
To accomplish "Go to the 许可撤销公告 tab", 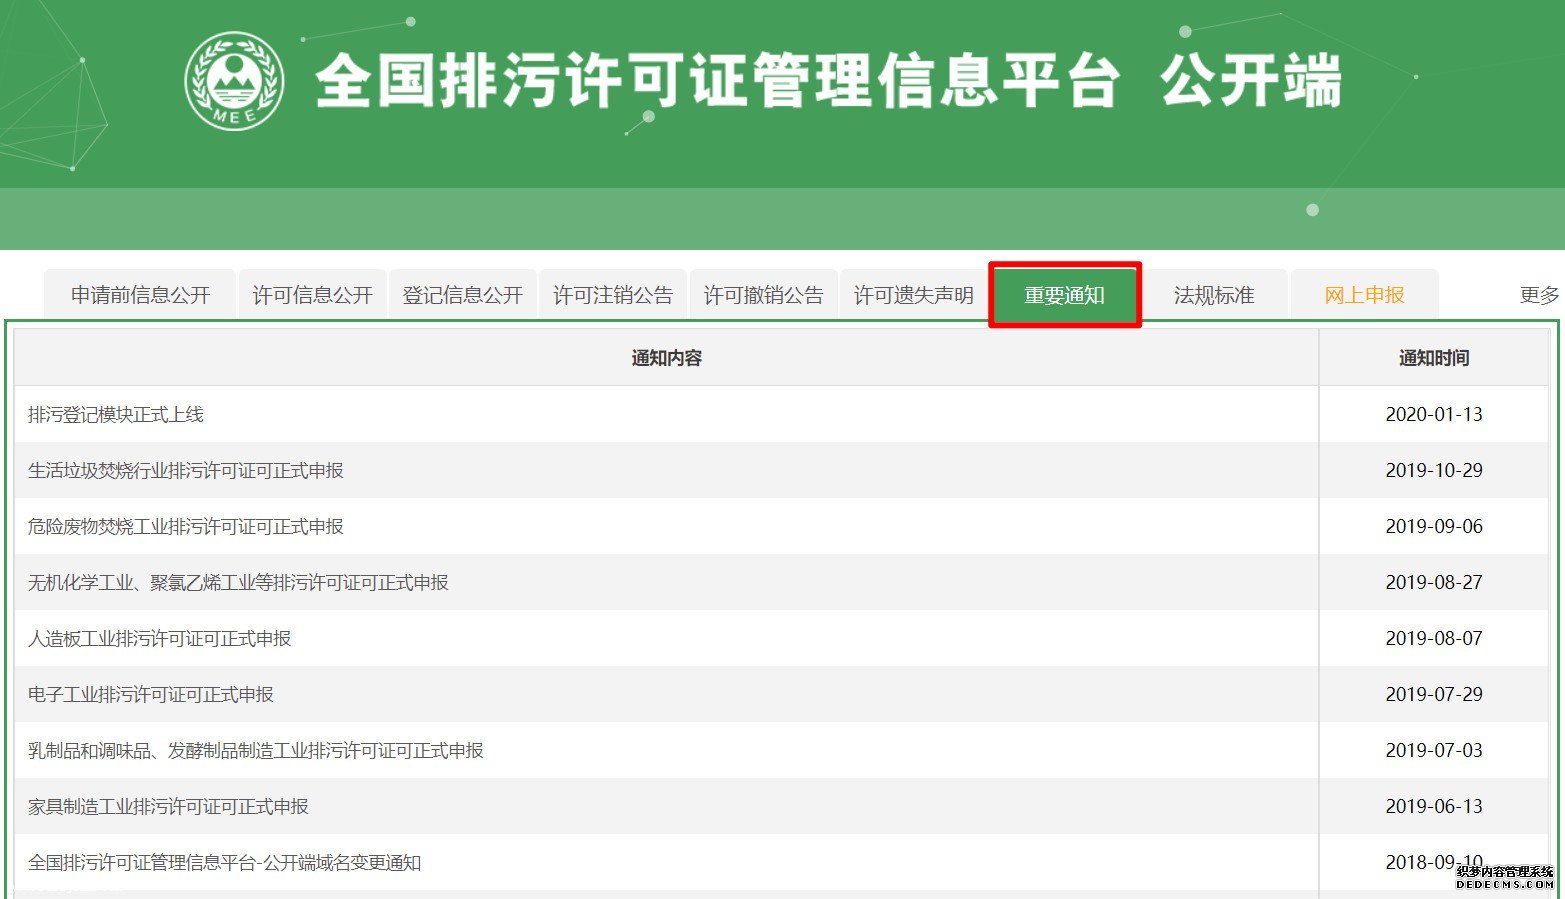I will (x=763, y=295).
